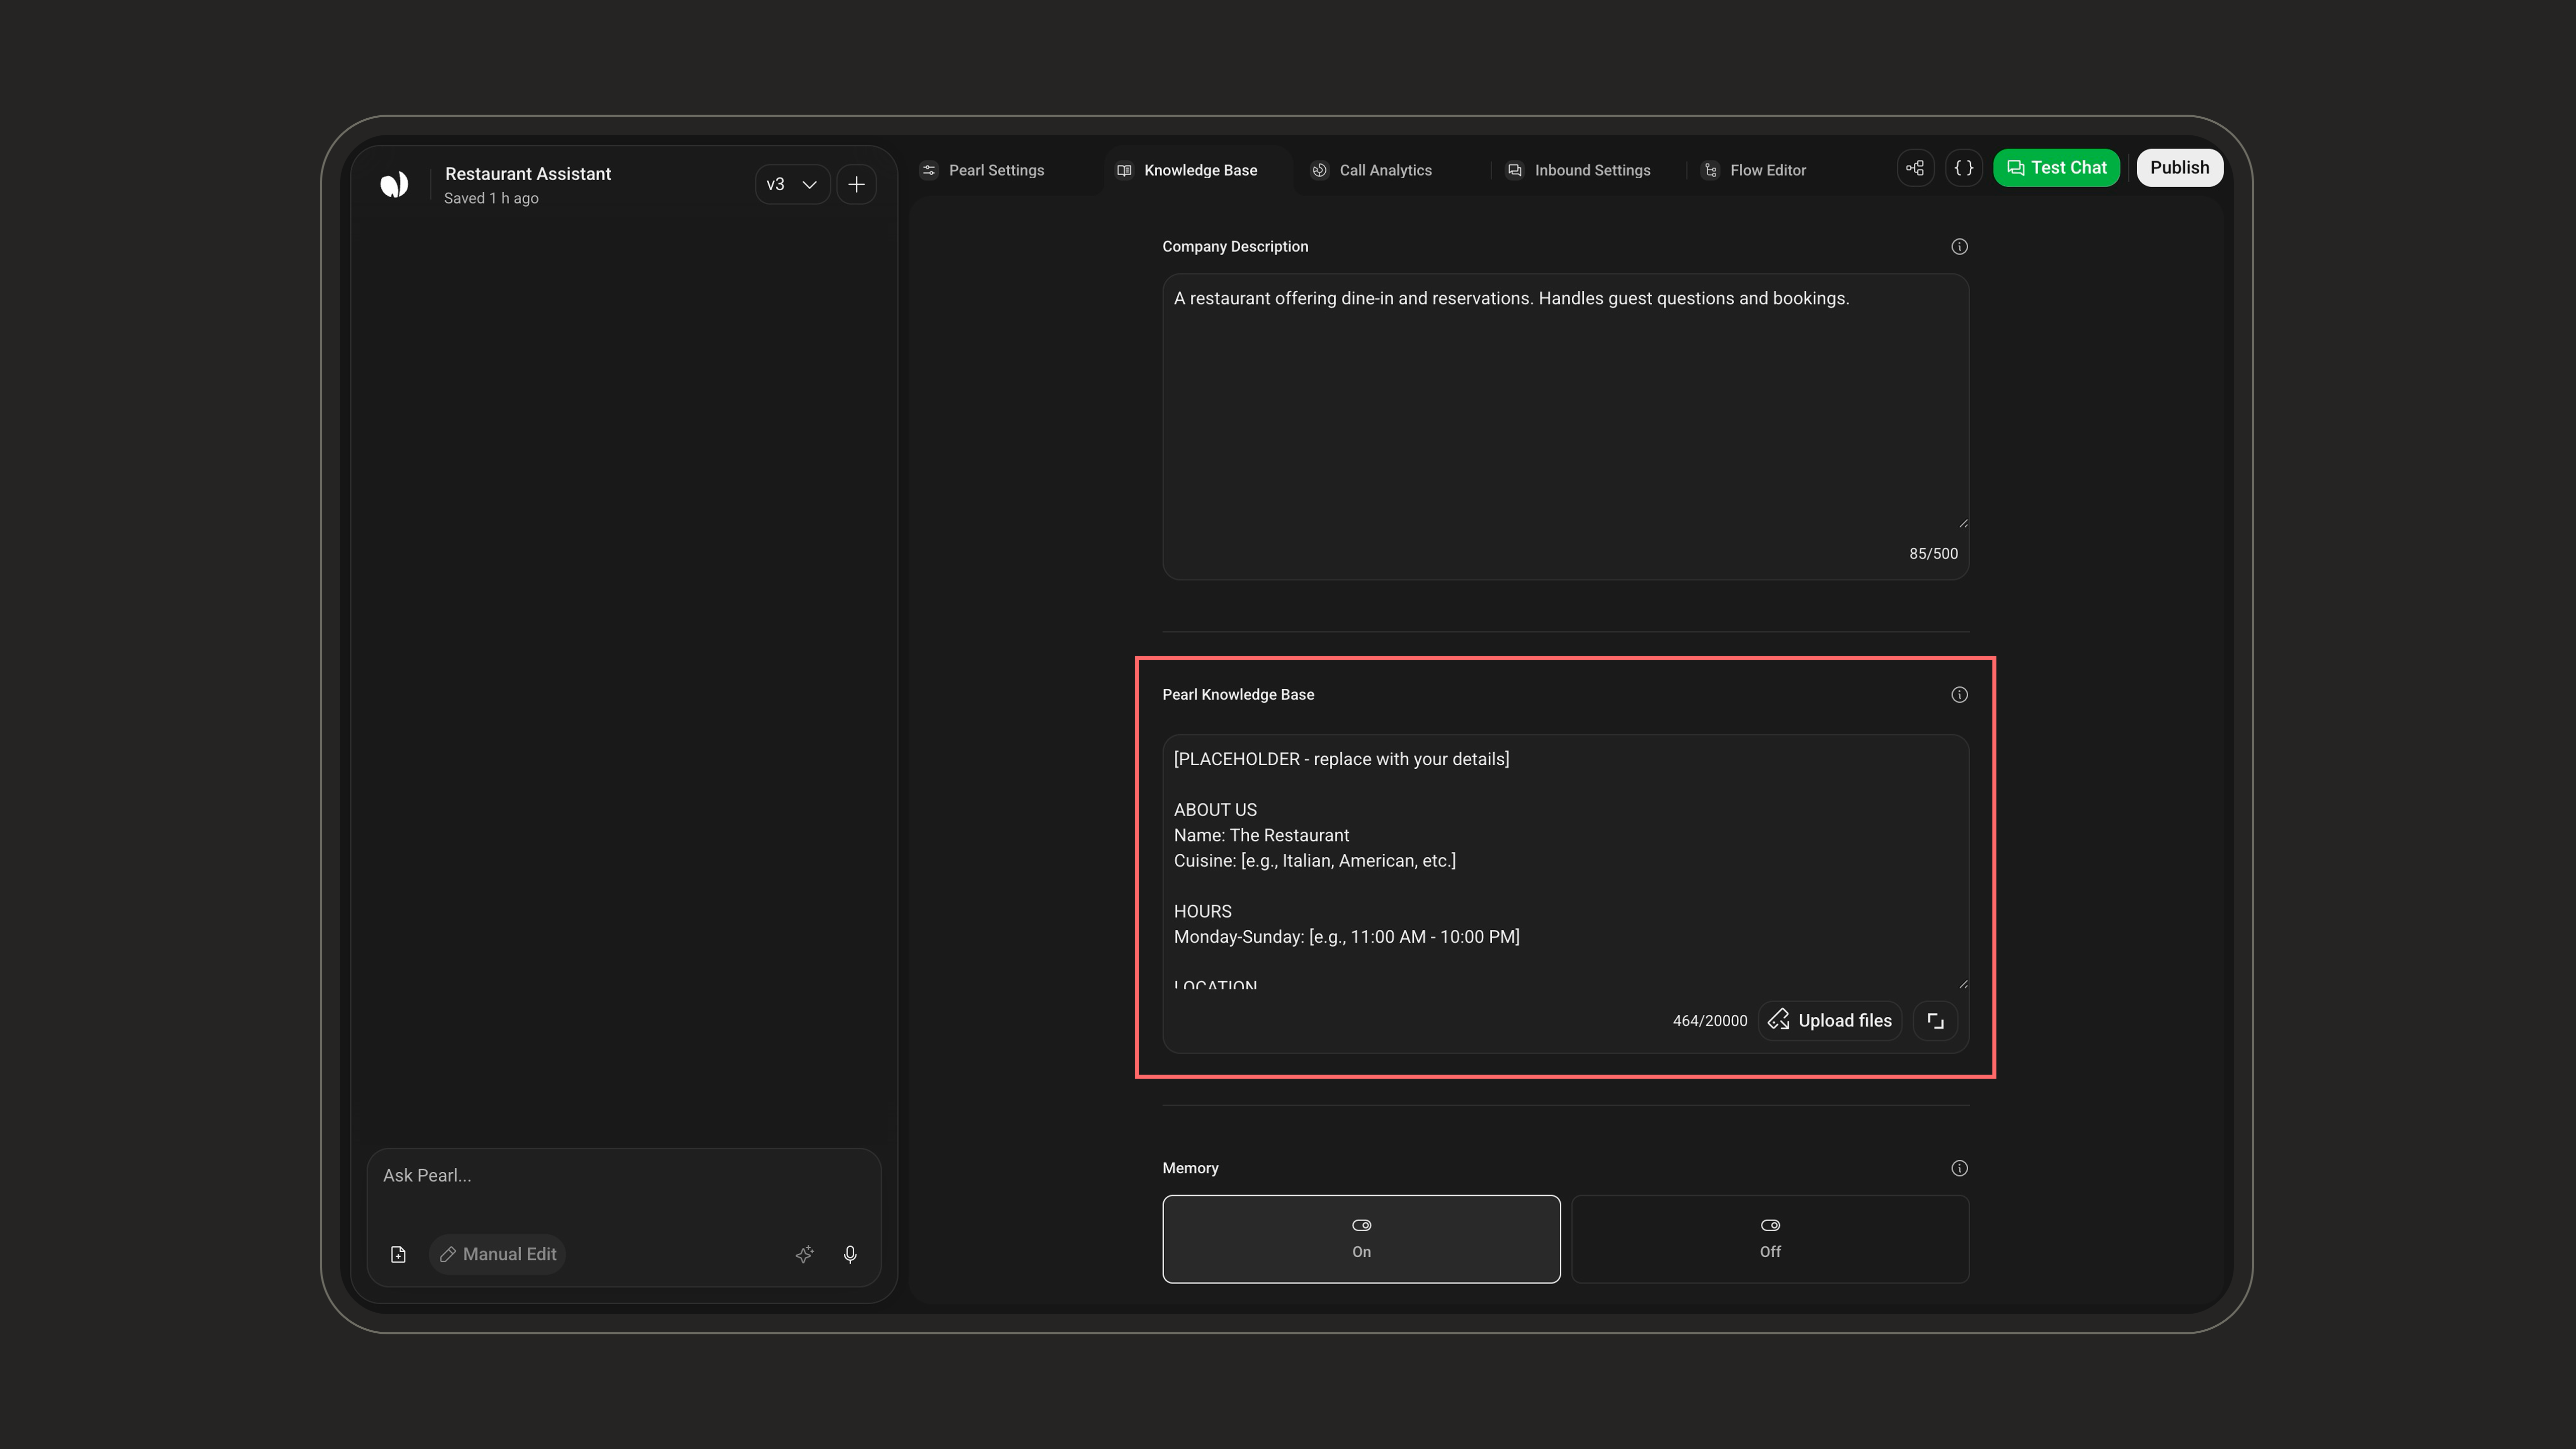The image size is (2576, 1449).
Task: Open the v3 version dropdown
Action: click(x=792, y=184)
